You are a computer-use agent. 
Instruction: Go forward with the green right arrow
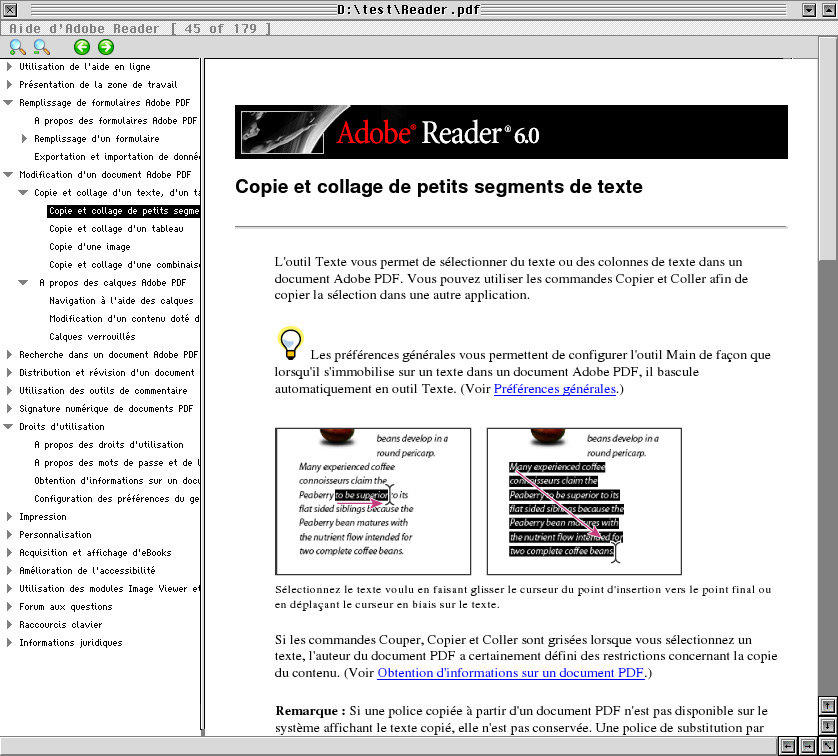point(106,47)
